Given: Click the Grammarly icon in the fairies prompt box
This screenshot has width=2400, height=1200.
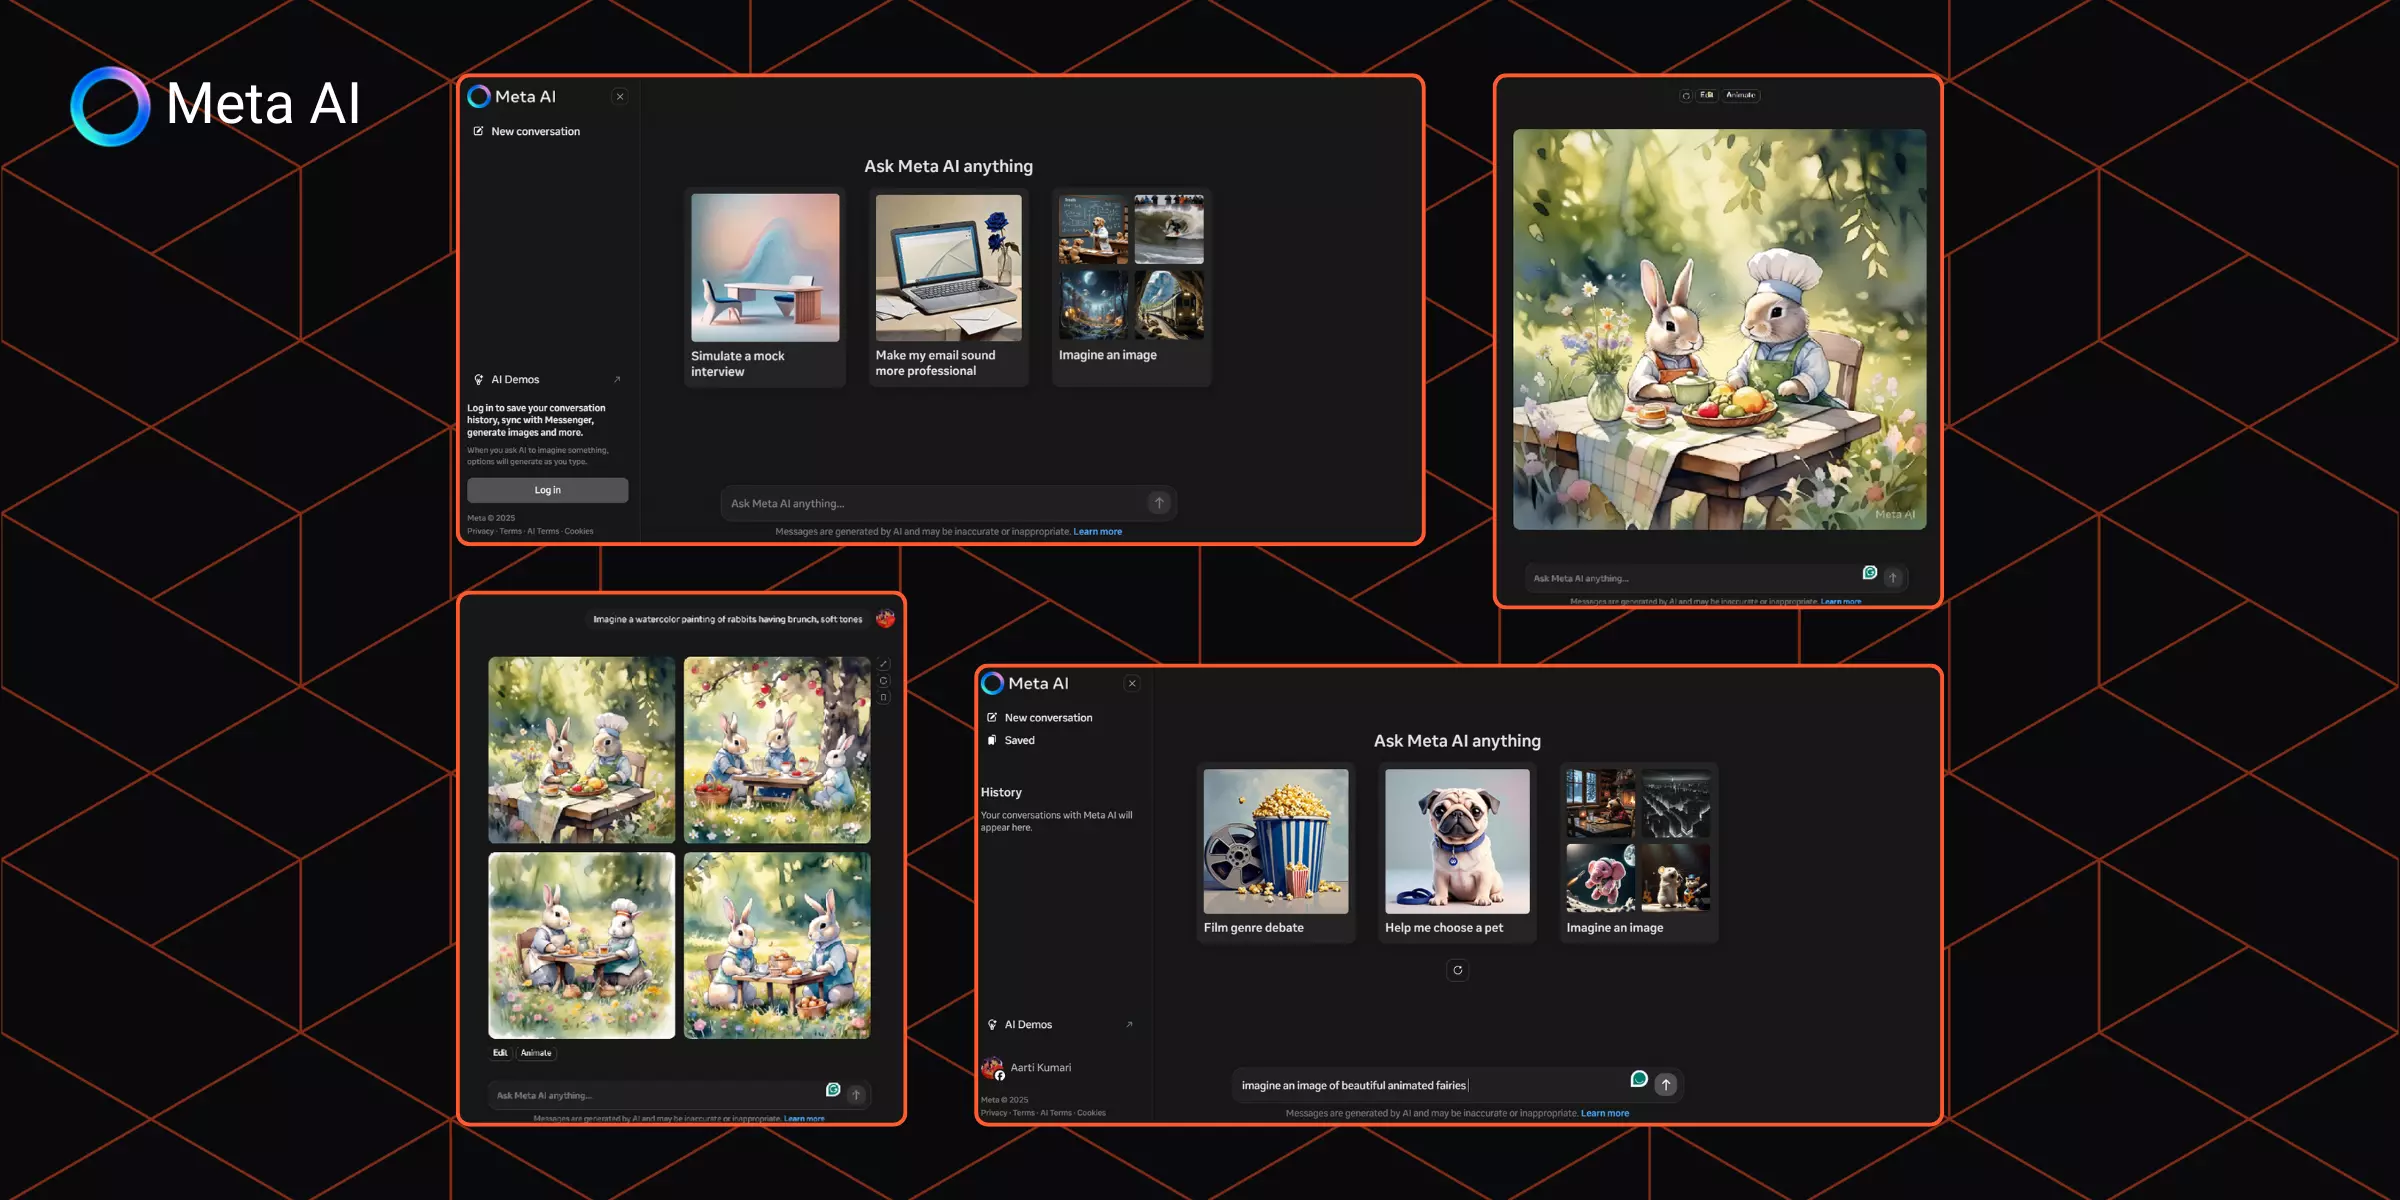Looking at the screenshot, I should [x=1639, y=1079].
